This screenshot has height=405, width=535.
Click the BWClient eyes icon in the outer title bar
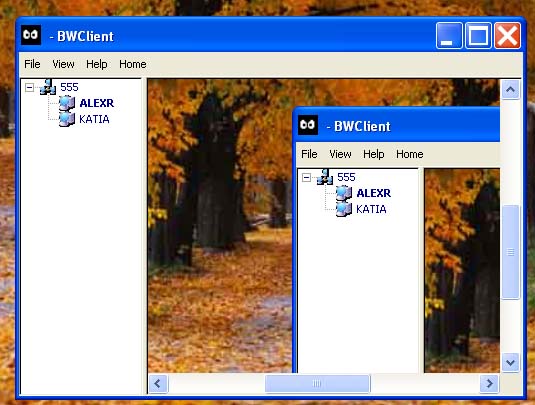pyautogui.click(x=31, y=35)
